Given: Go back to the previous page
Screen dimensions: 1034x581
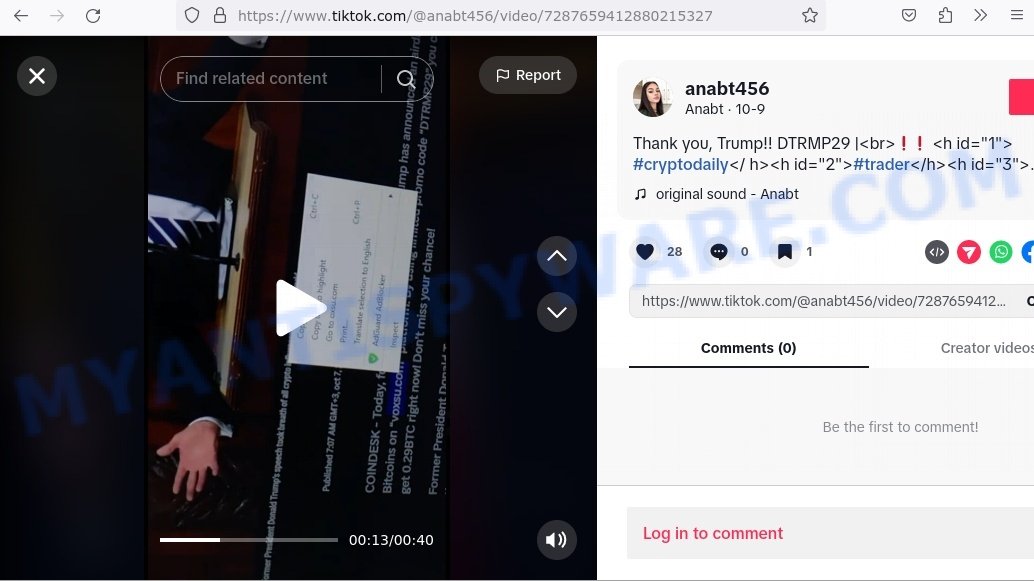Looking at the screenshot, I should click(21, 16).
